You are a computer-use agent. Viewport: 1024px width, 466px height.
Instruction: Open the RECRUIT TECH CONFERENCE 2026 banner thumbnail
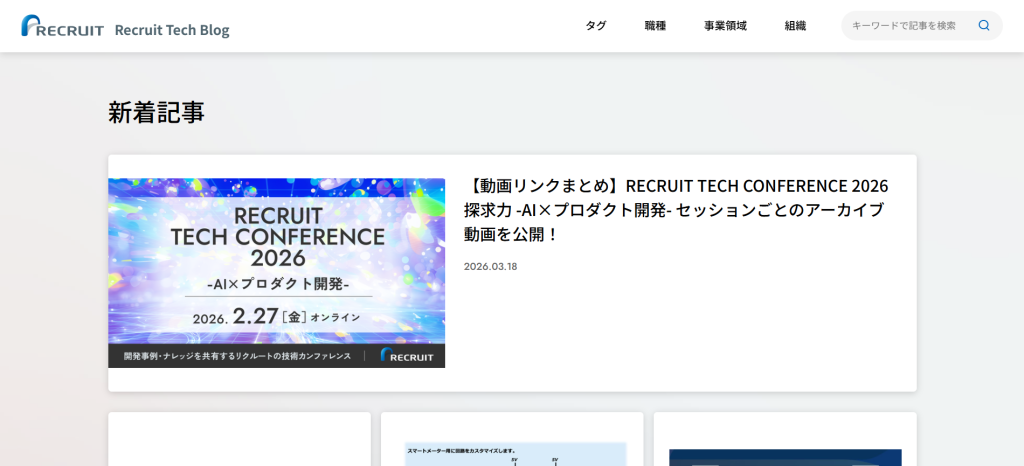[276, 272]
